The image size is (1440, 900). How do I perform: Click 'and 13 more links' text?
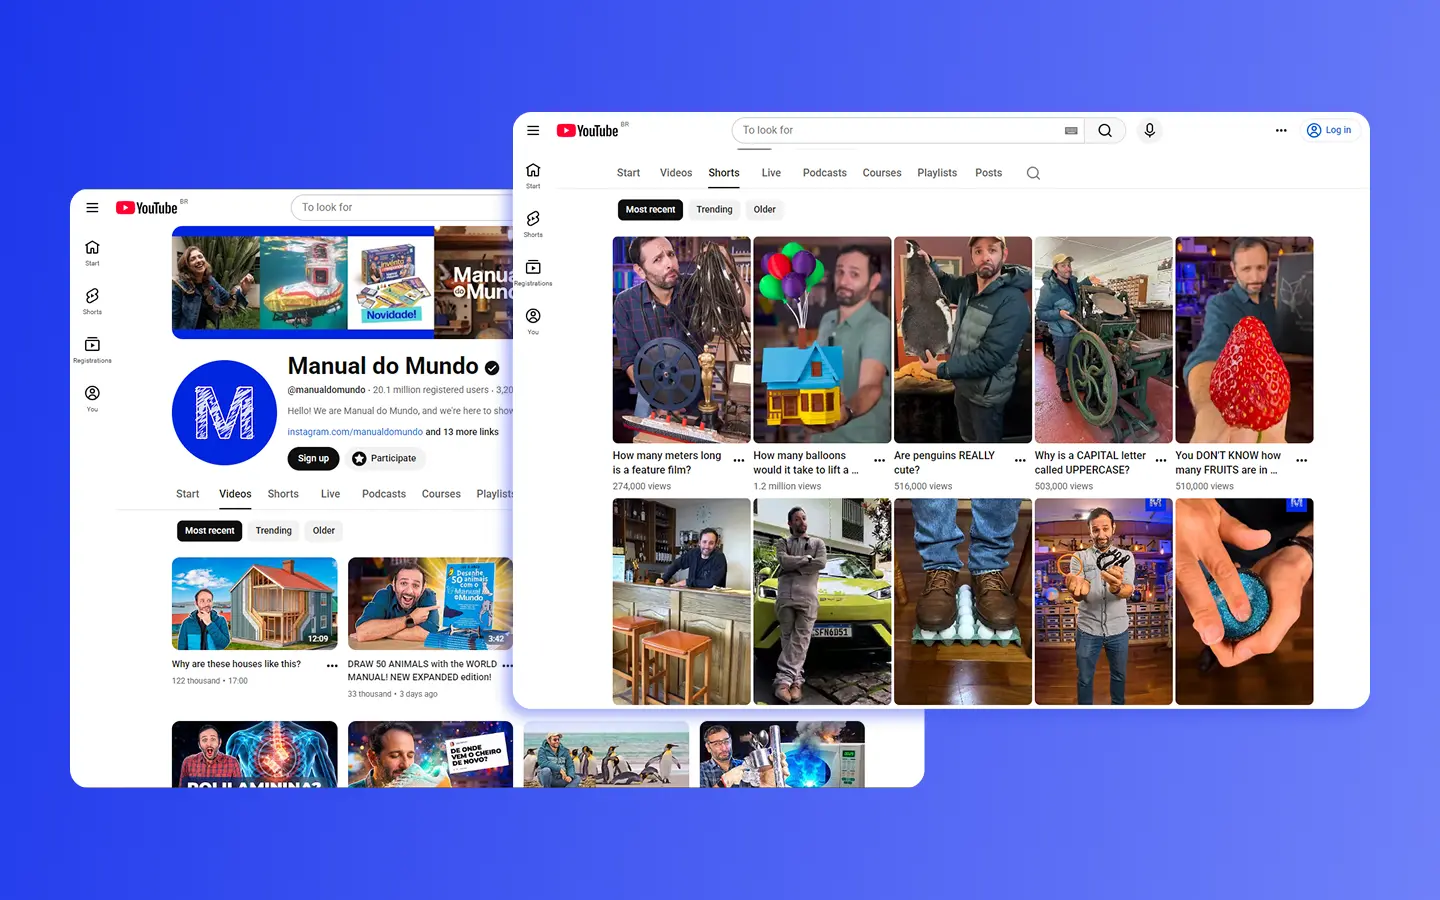(x=462, y=432)
